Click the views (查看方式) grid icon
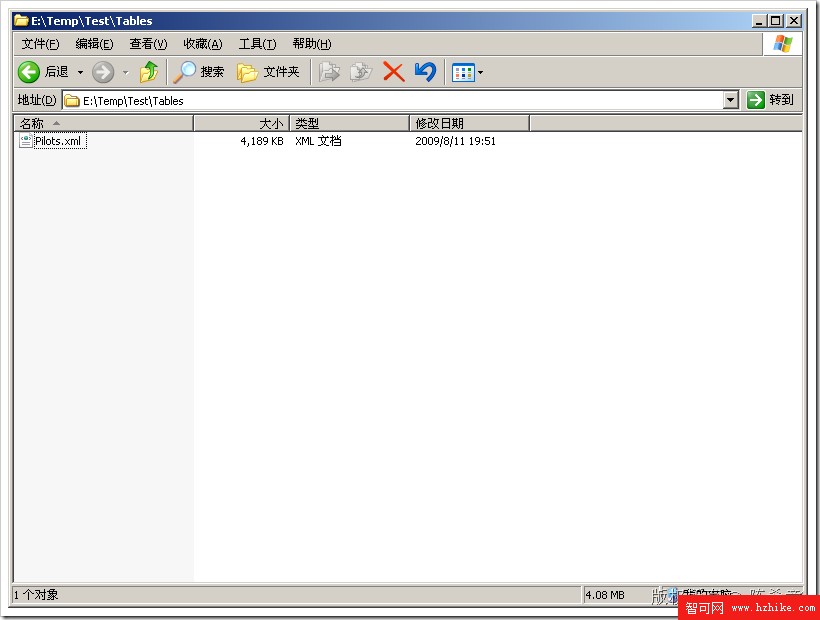 tap(461, 71)
